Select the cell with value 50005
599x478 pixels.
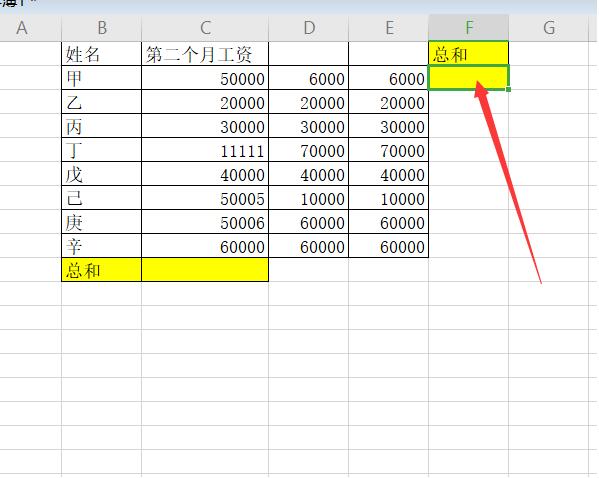point(205,198)
